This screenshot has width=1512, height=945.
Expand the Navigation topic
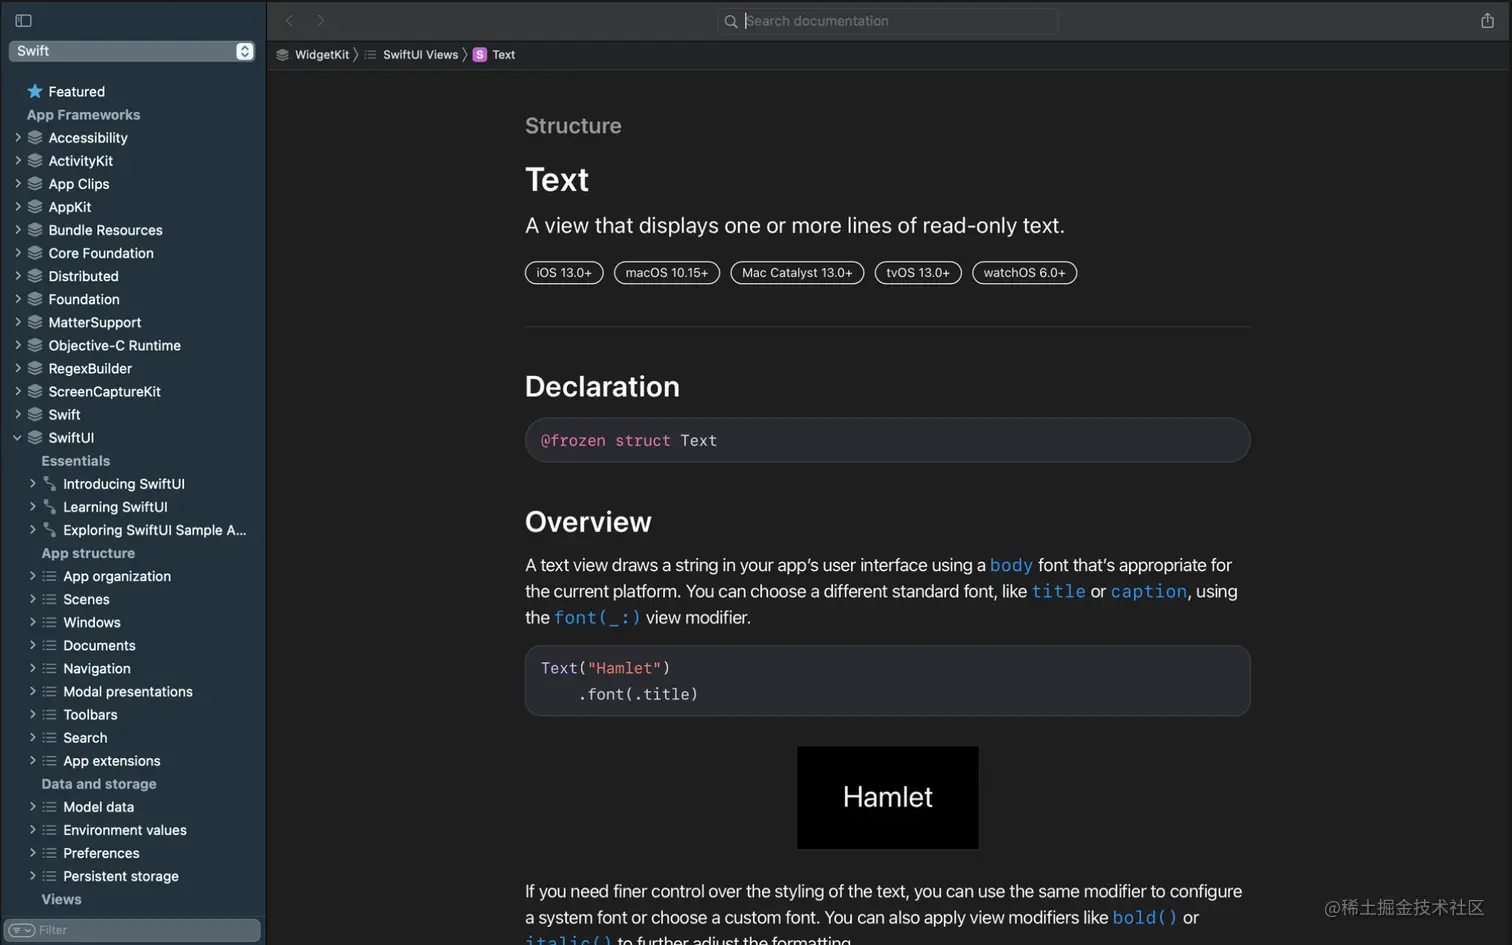(x=32, y=669)
